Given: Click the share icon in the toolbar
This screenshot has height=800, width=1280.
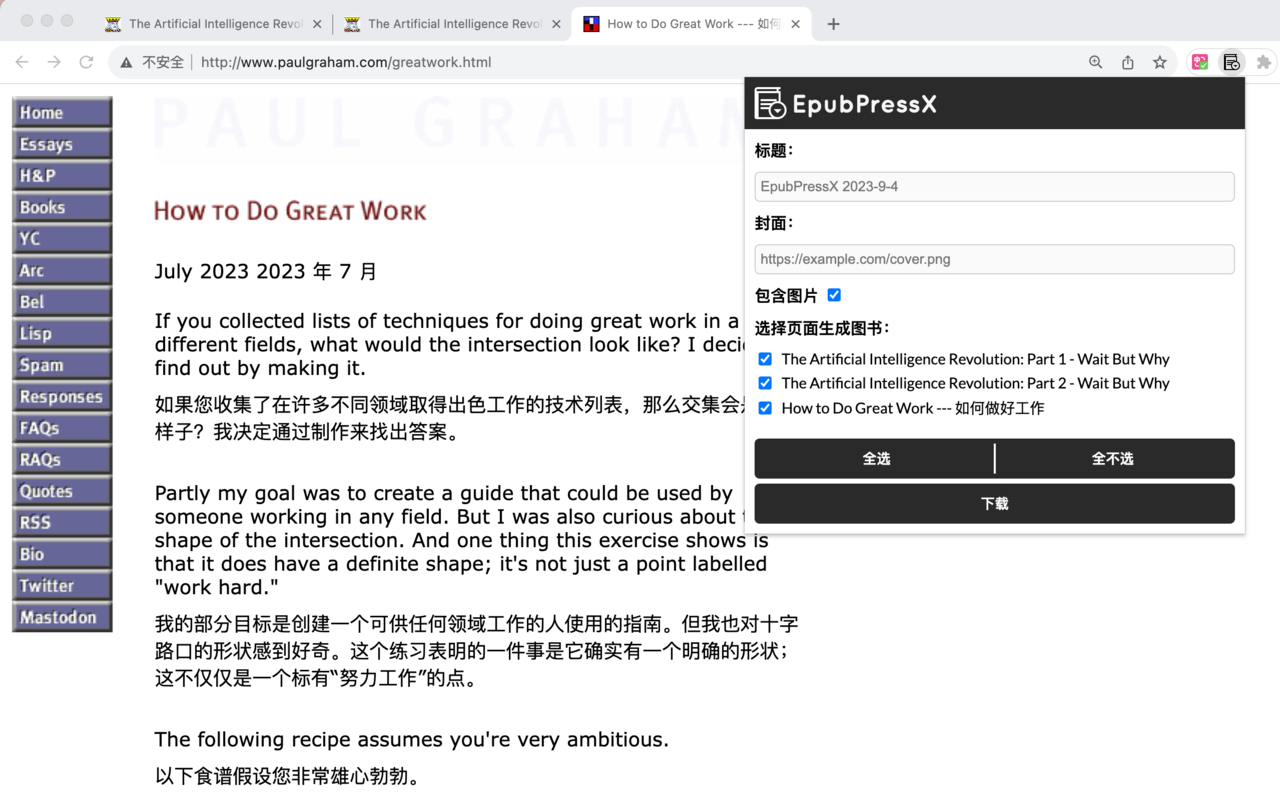Looking at the screenshot, I should tap(1127, 61).
